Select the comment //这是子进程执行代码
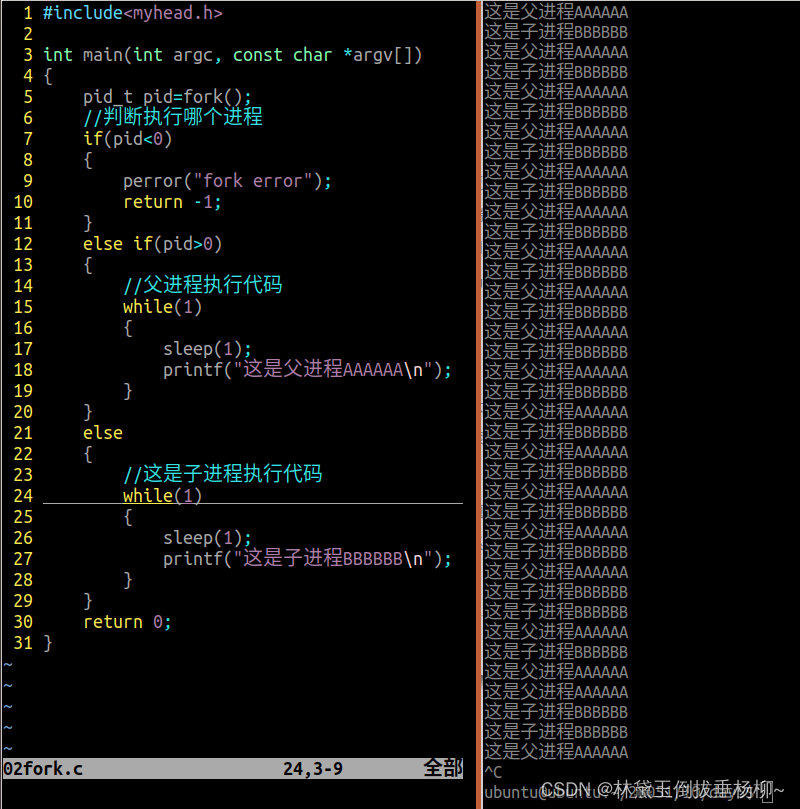The width and height of the screenshot is (800, 809). [x=222, y=475]
